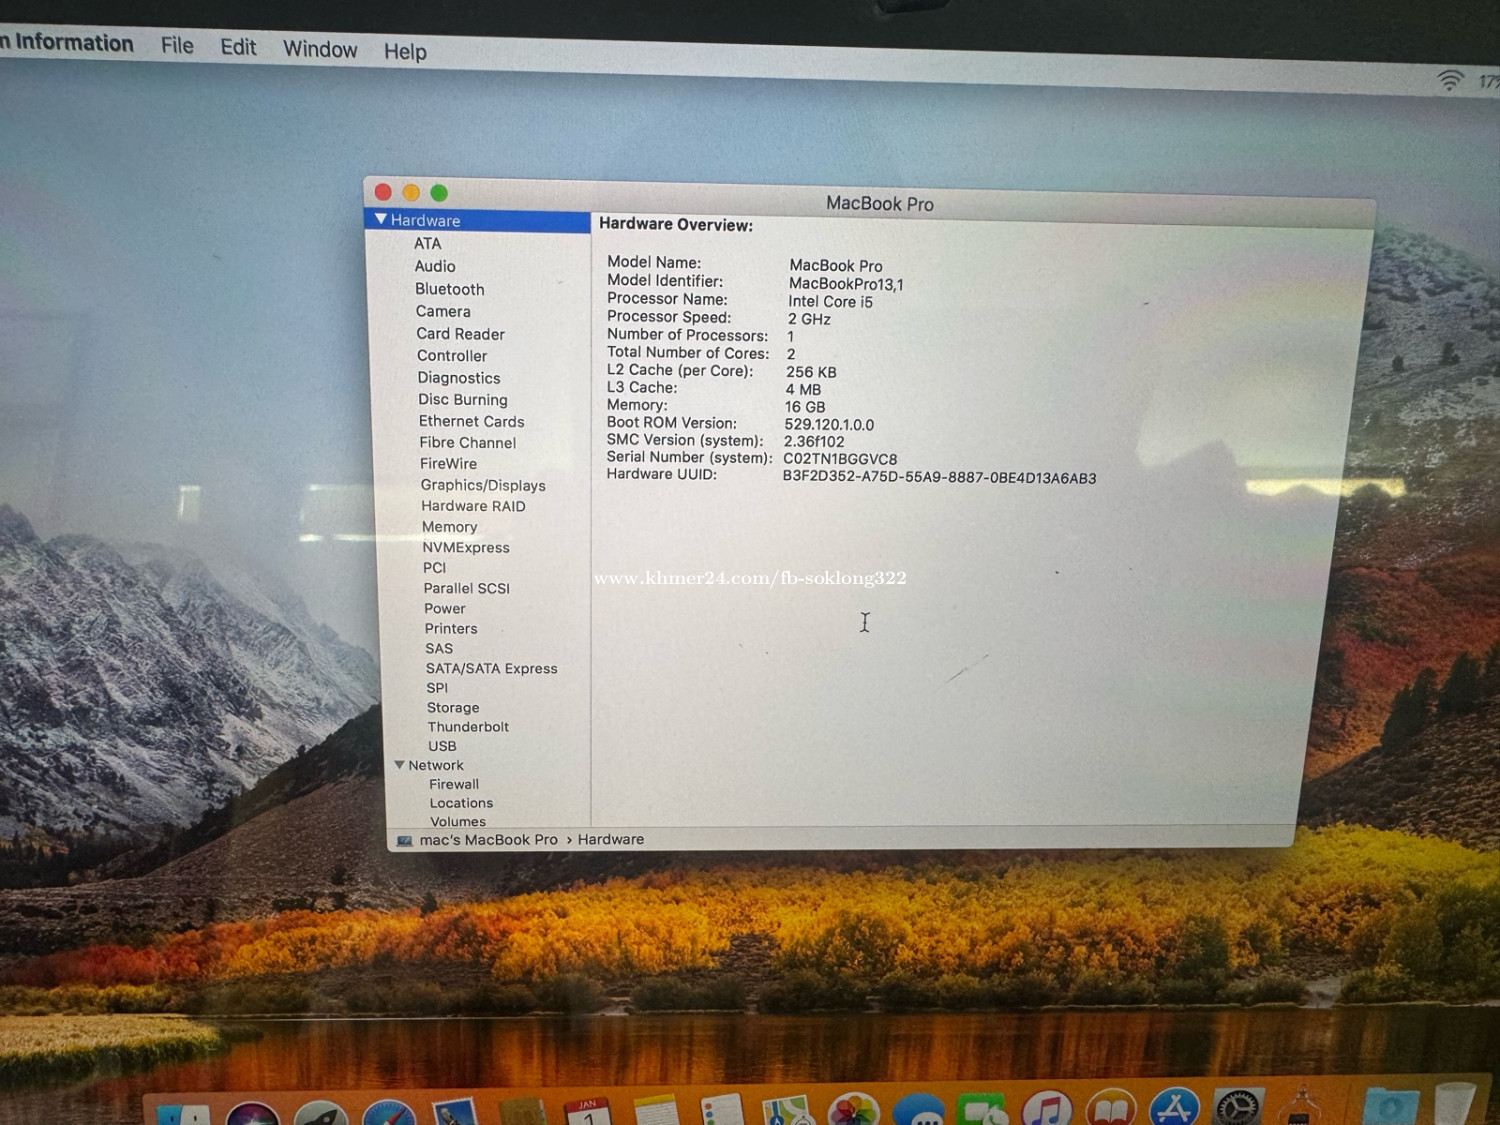Image resolution: width=1500 pixels, height=1125 pixels.
Task: Select Graphics/Displays in the sidebar
Action: (483, 485)
